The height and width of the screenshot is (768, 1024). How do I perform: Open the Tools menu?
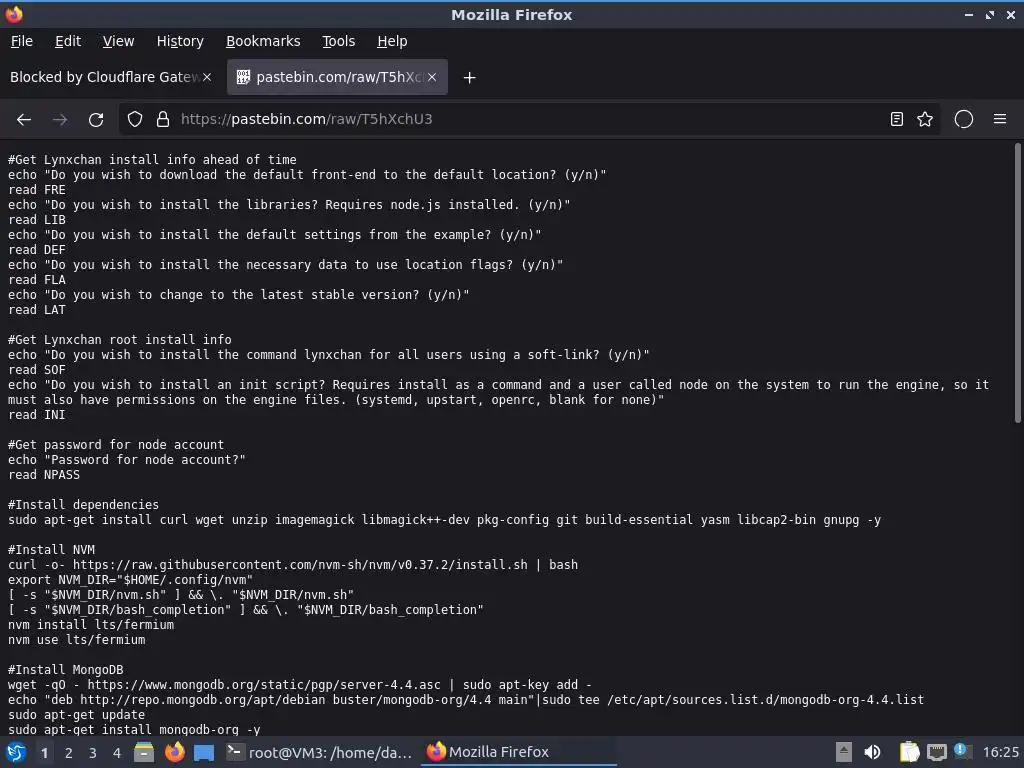click(338, 41)
